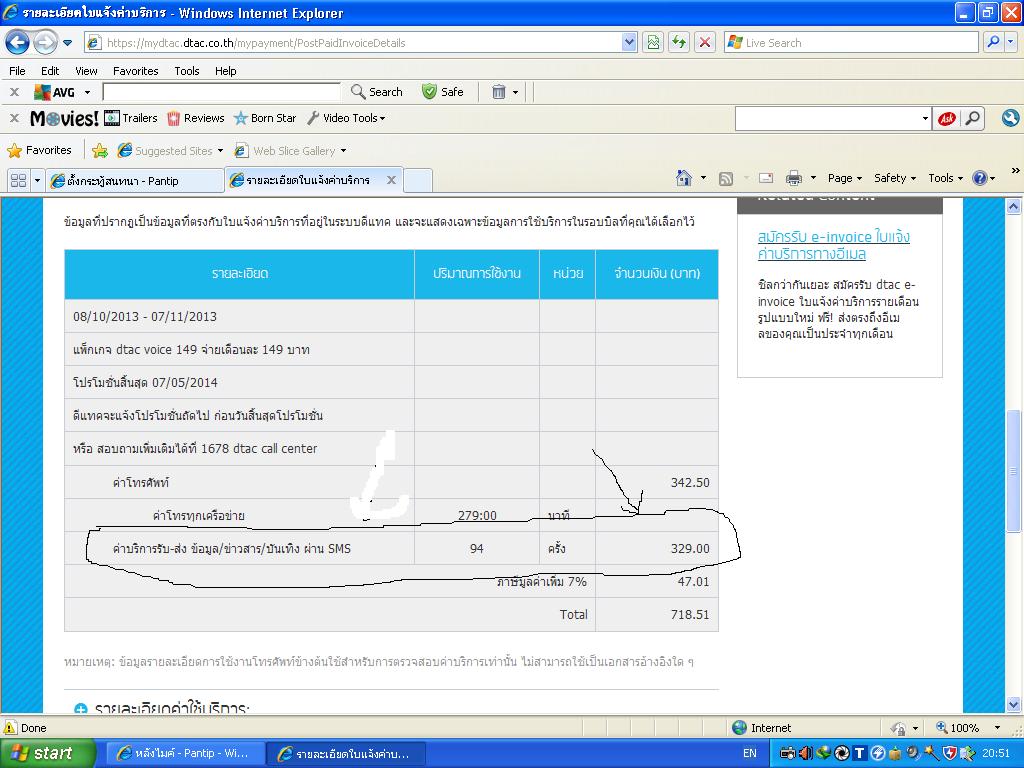
Task: Switch to the Pantip tab
Action: (136, 181)
